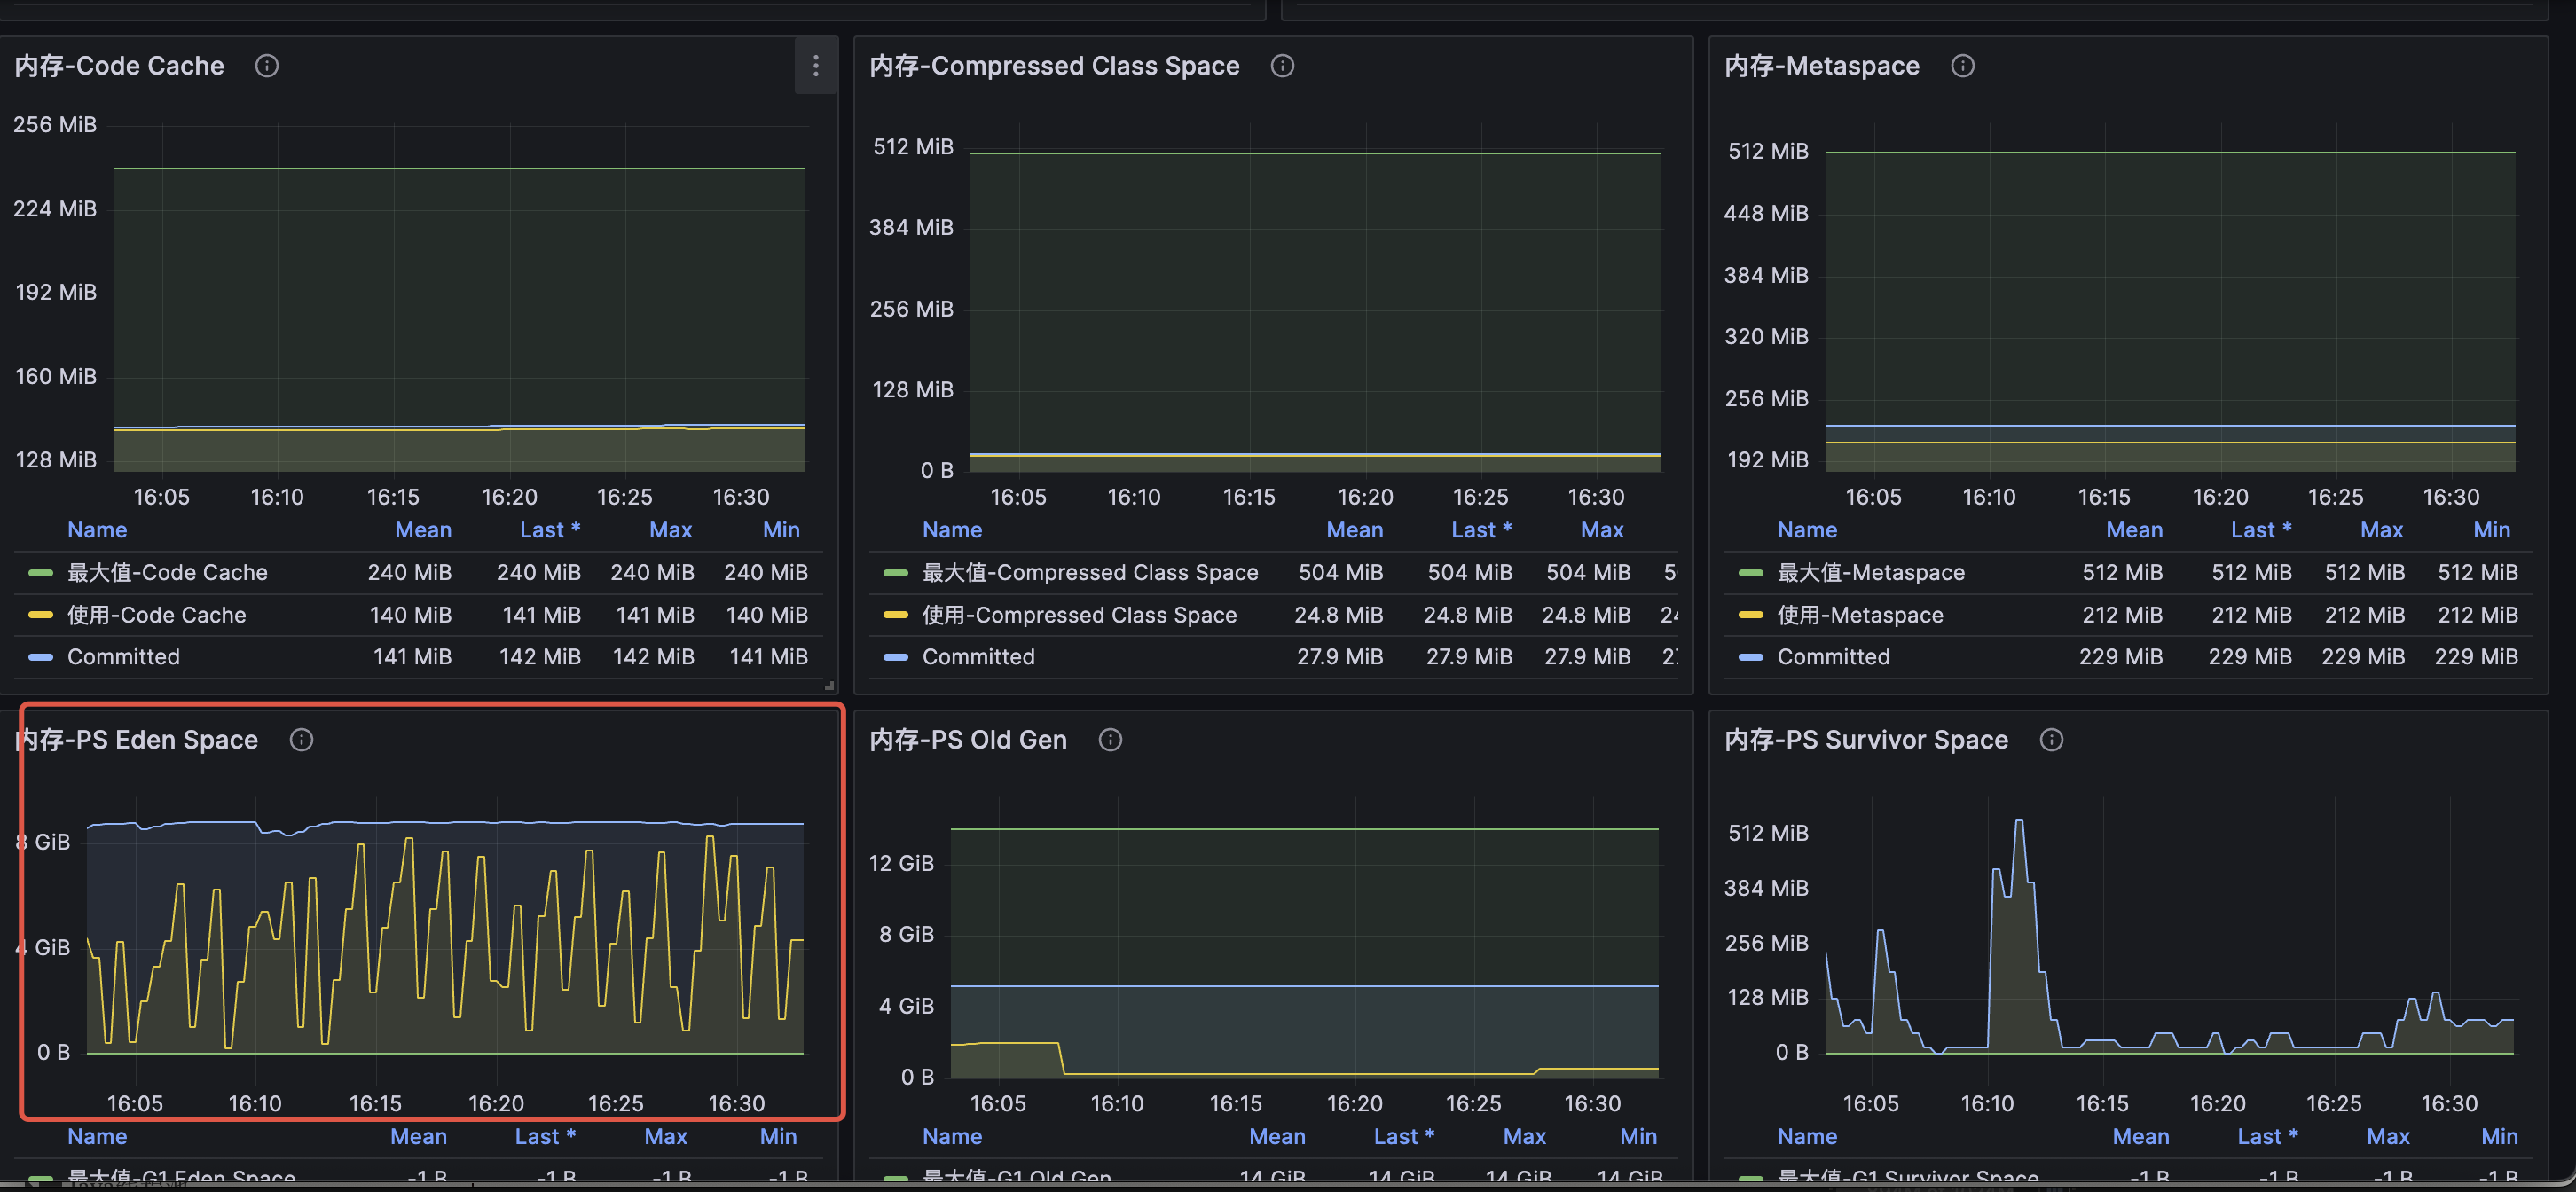Toggle 最大值-Code Cache series in legend
This screenshot has width=2576, height=1192.
coord(167,573)
